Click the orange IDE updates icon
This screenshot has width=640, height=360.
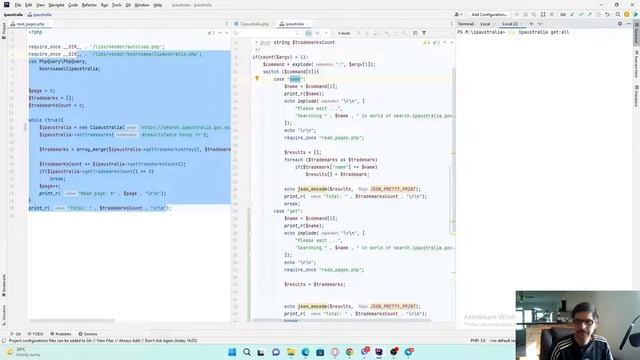tap(627, 15)
